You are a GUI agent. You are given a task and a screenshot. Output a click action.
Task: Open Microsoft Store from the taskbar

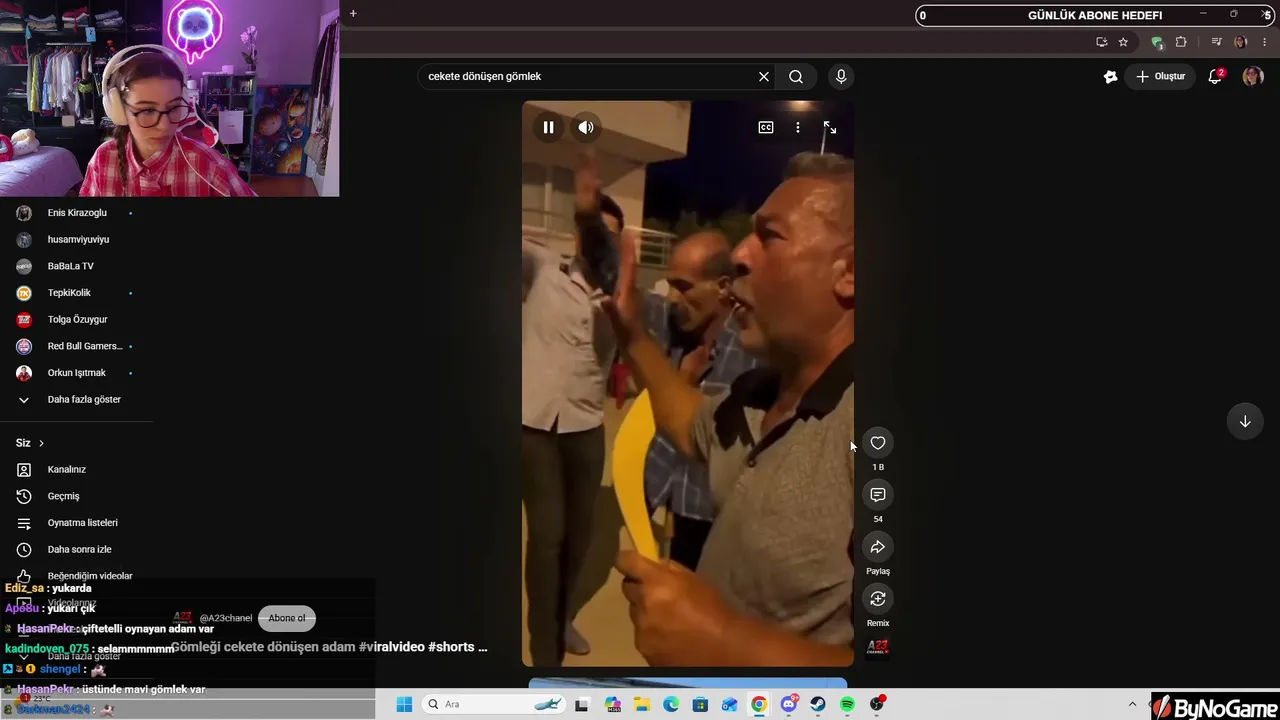[x=700, y=704]
